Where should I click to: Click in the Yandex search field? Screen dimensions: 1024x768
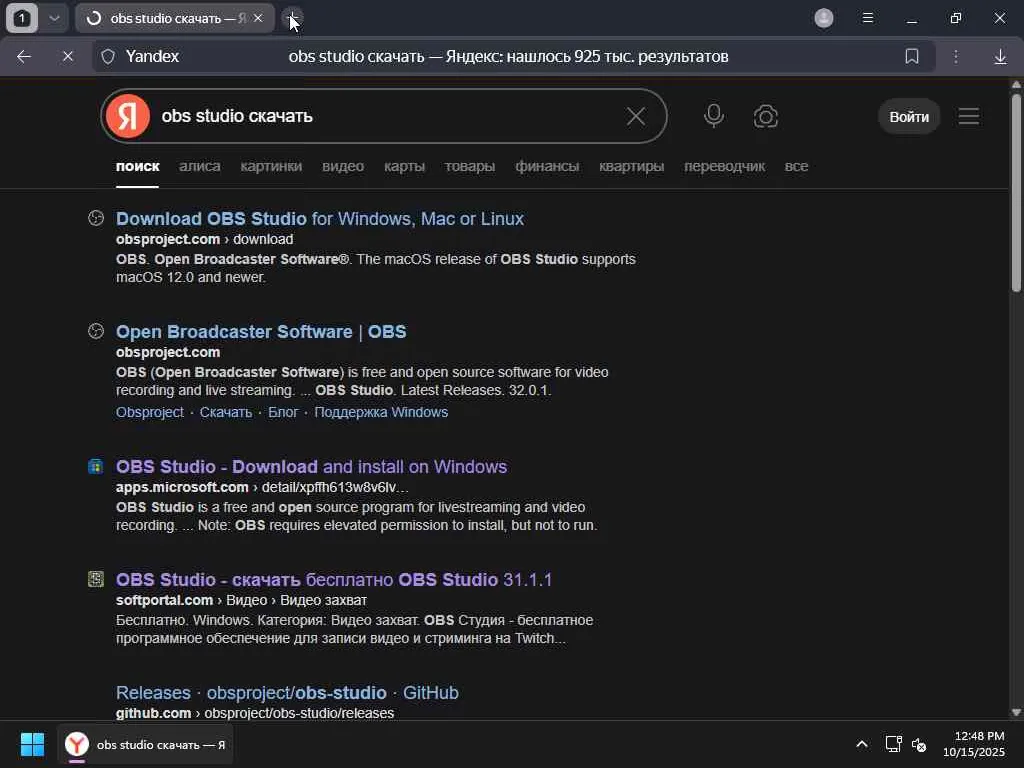[x=385, y=116]
